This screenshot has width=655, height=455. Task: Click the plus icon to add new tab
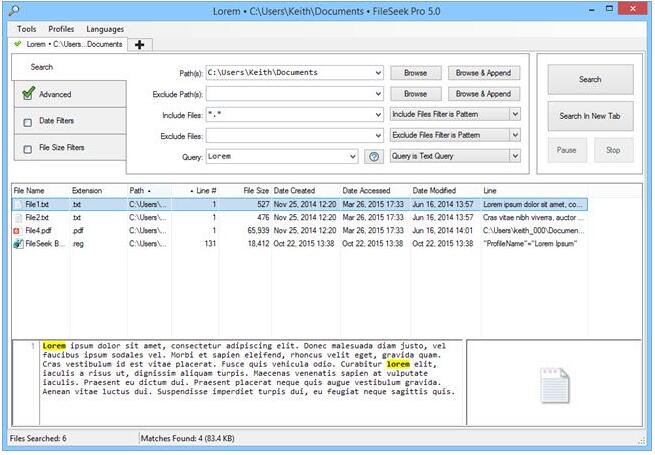(x=140, y=45)
